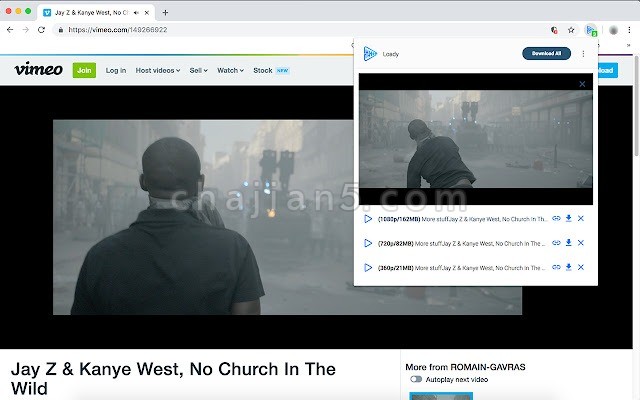Image resolution: width=640 pixels, height=400 pixels.
Task: Expand the Host videos dropdown
Action: (159, 71)
